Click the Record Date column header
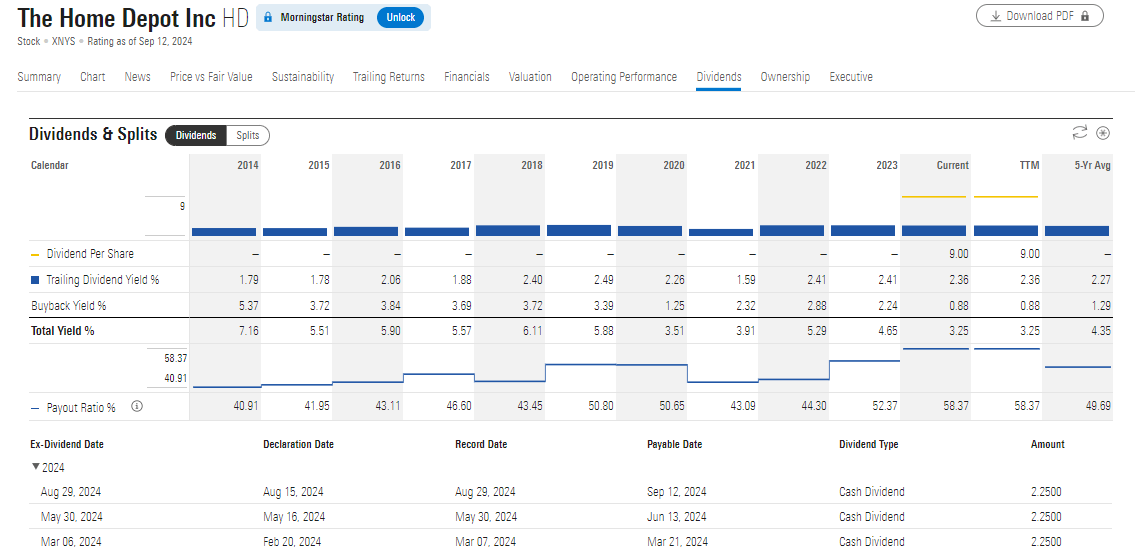 click(x=481, y=444)
